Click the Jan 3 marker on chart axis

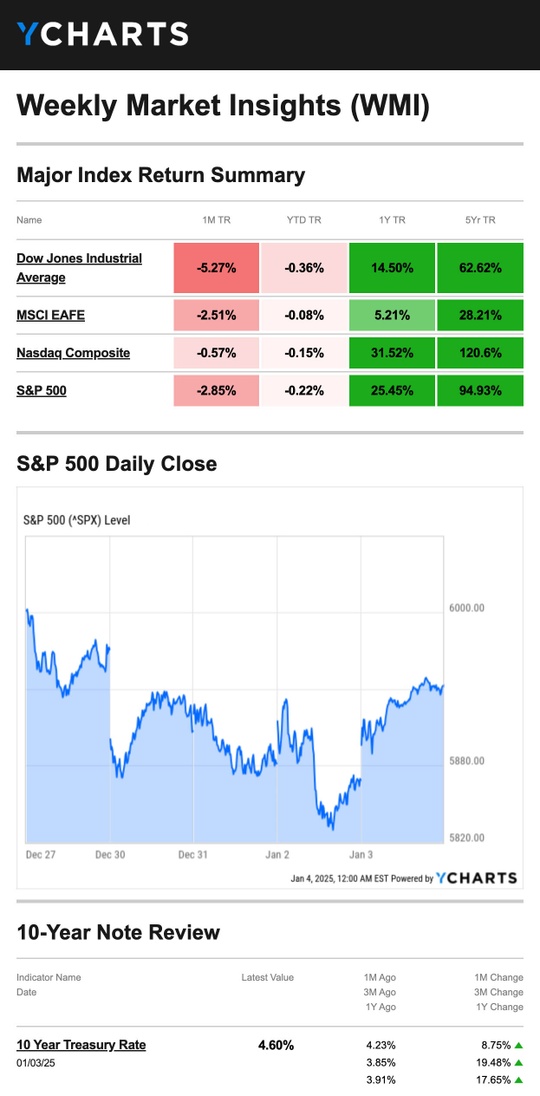360,854
